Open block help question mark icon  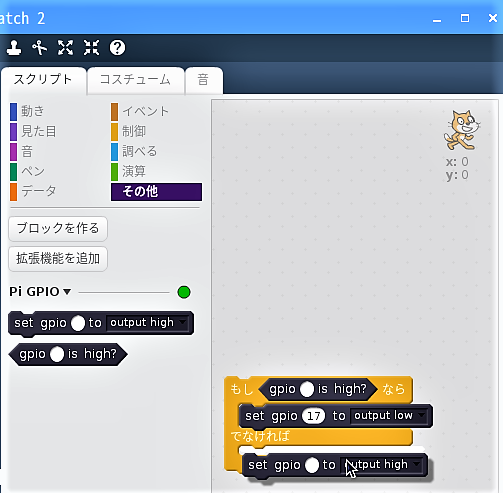117,48
